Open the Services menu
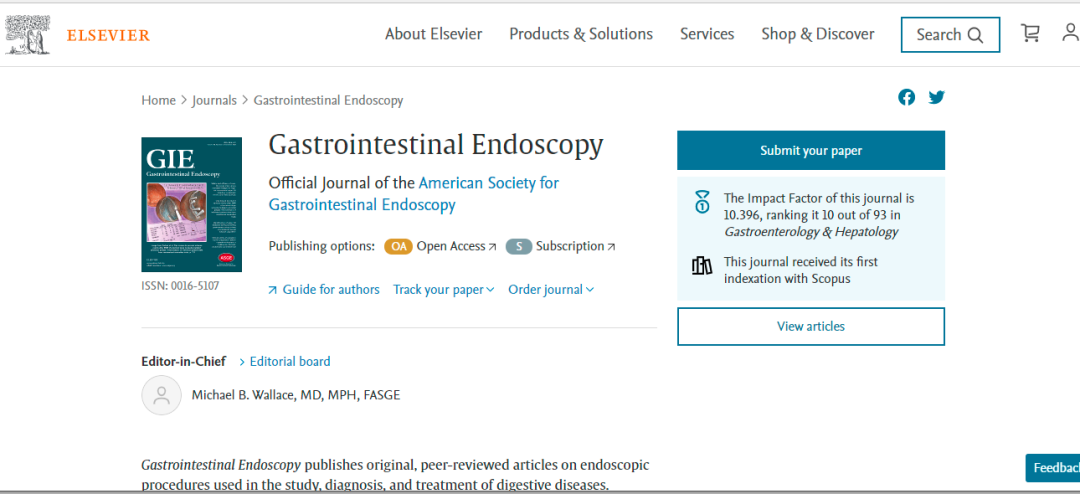Screen dimensions: 1080x494 click(x=707, y=34)
